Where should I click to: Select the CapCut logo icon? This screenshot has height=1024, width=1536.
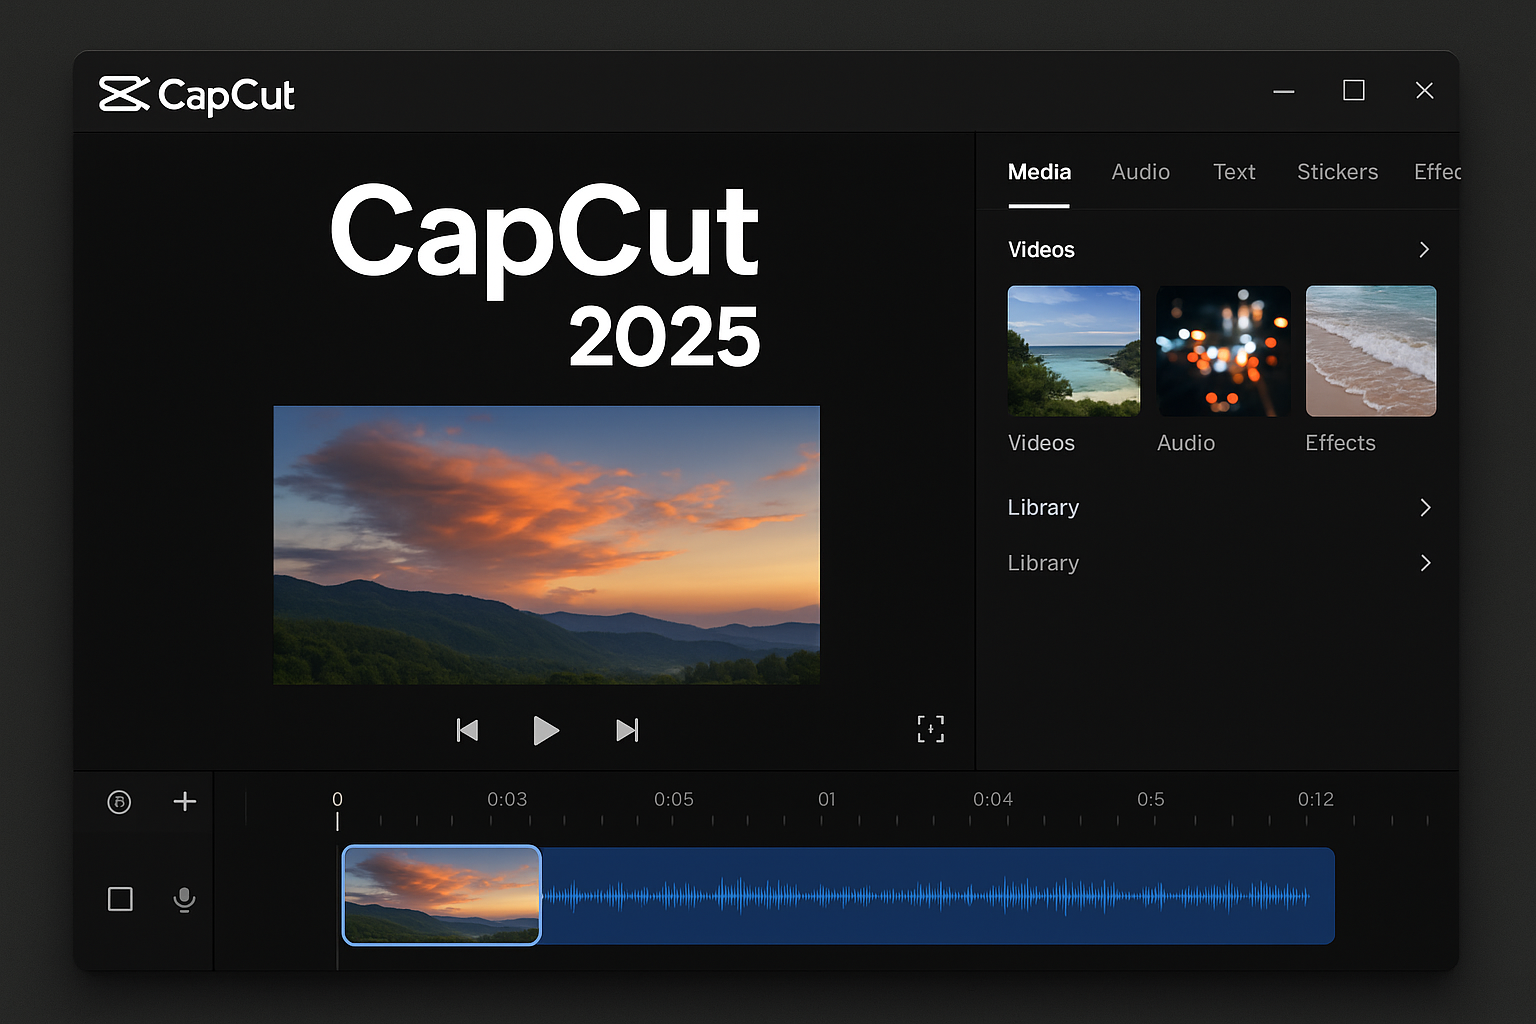tap(122, 94)
